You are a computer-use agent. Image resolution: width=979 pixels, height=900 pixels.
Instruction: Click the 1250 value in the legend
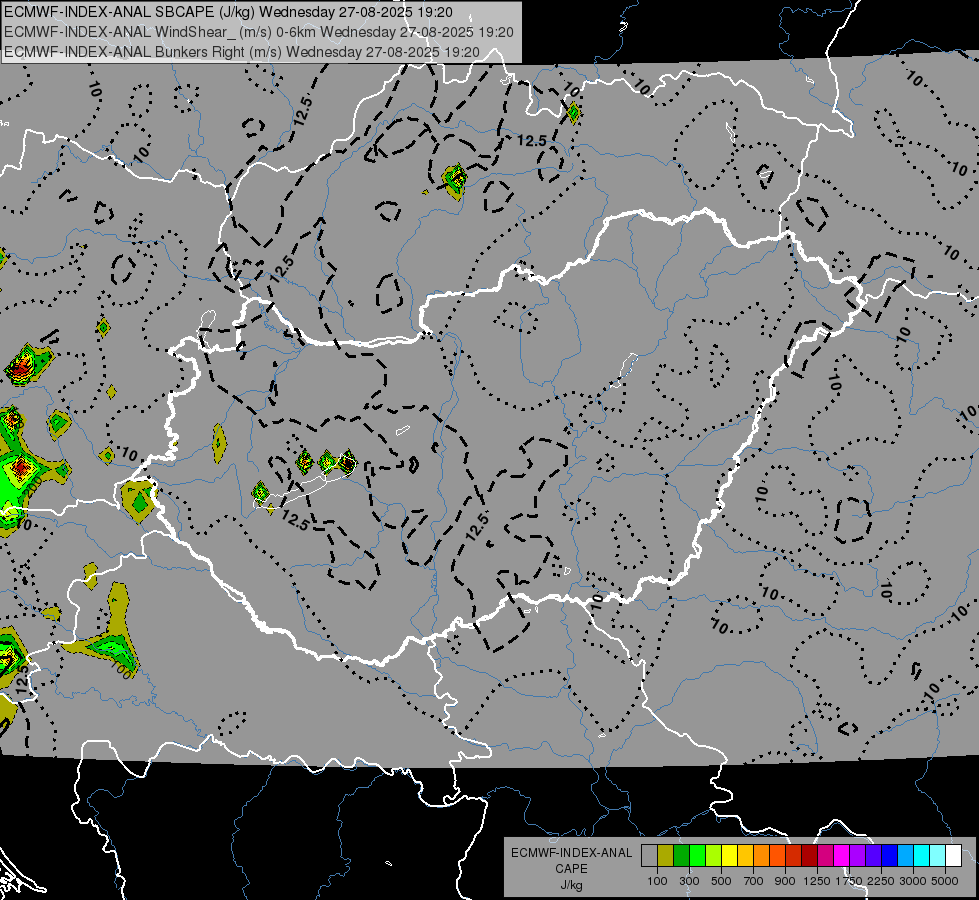pos(817,881)
